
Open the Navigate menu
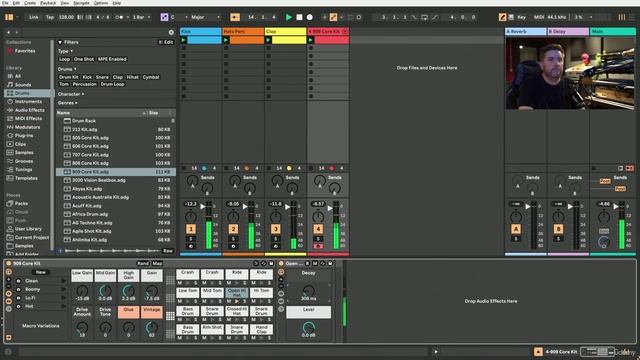point(81,3)
